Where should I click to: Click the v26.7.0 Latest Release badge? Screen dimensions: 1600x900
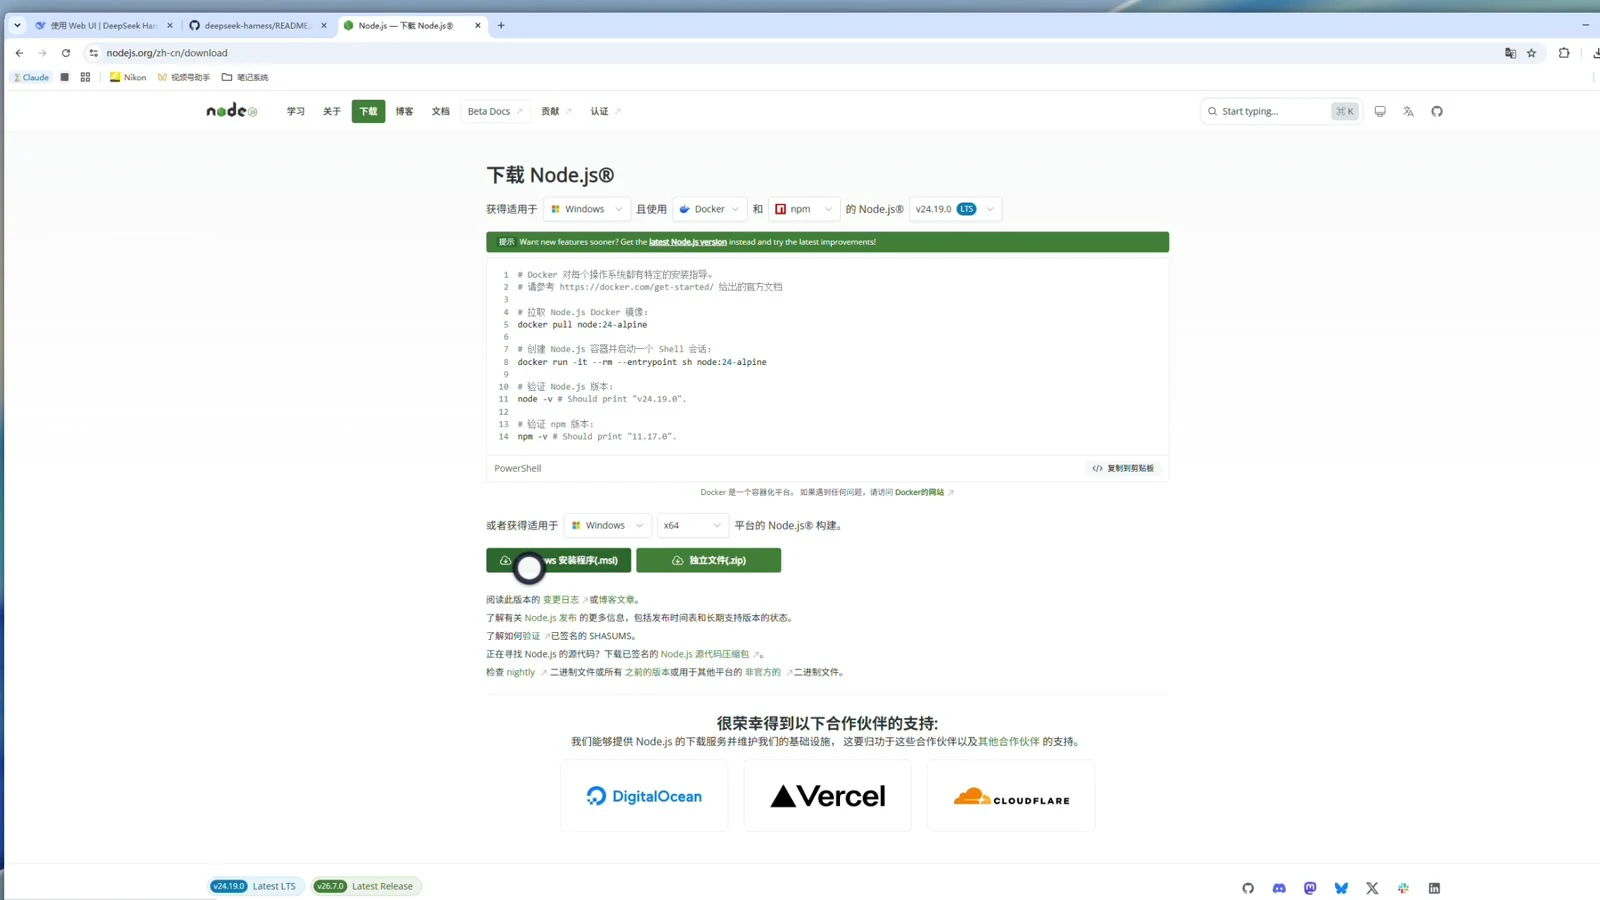[366, 886]
